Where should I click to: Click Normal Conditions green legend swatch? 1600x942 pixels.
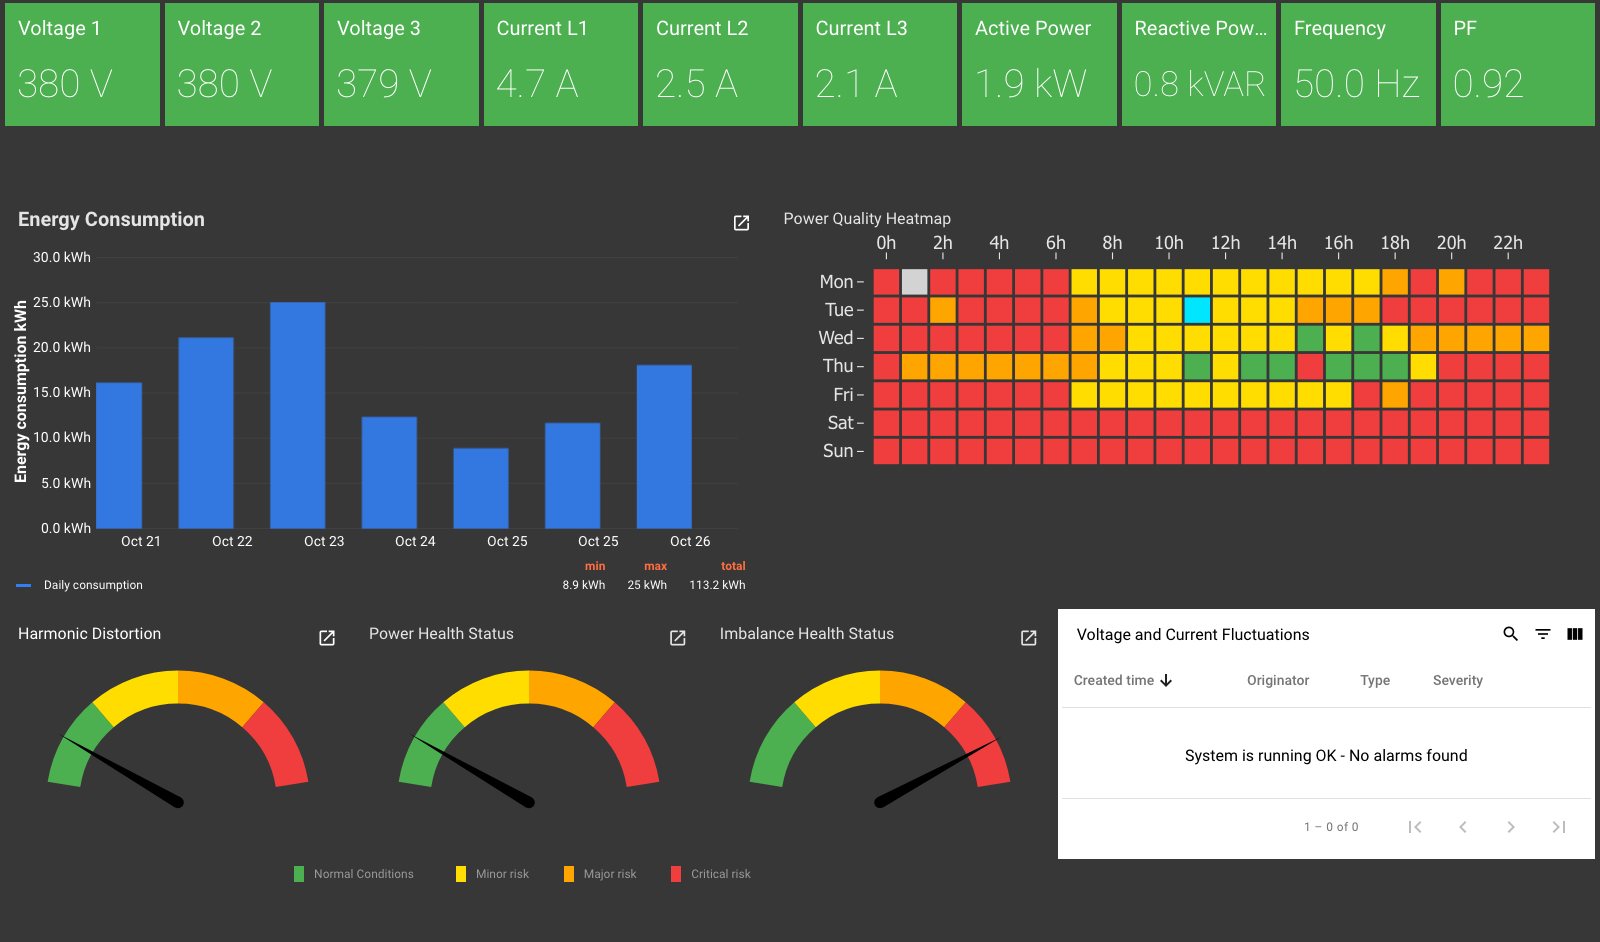click(x=299, y=874)
